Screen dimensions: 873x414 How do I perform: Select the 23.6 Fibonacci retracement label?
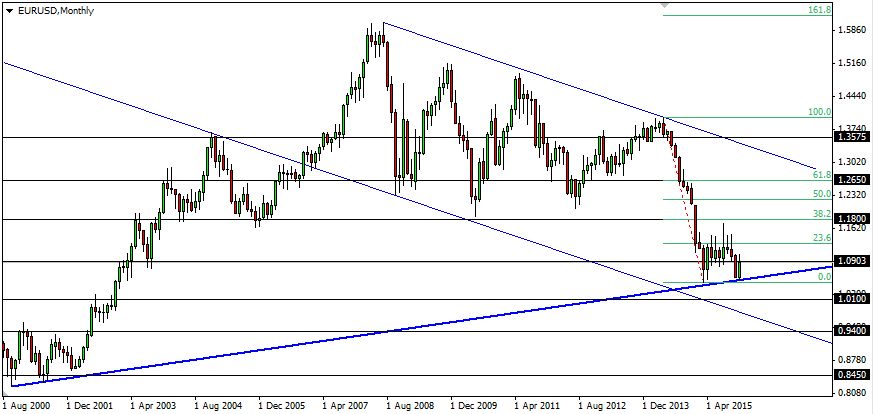click(x=822, y=238)
